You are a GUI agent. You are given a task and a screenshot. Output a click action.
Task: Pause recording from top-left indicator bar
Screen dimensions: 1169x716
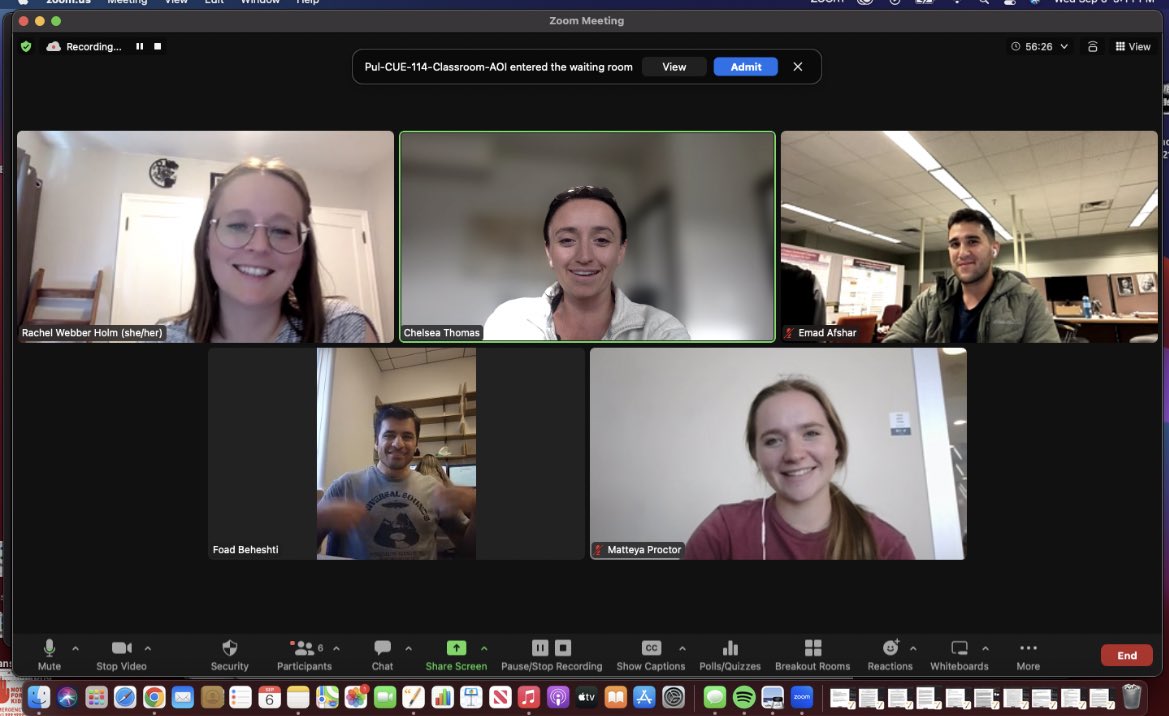pos(139,46)
